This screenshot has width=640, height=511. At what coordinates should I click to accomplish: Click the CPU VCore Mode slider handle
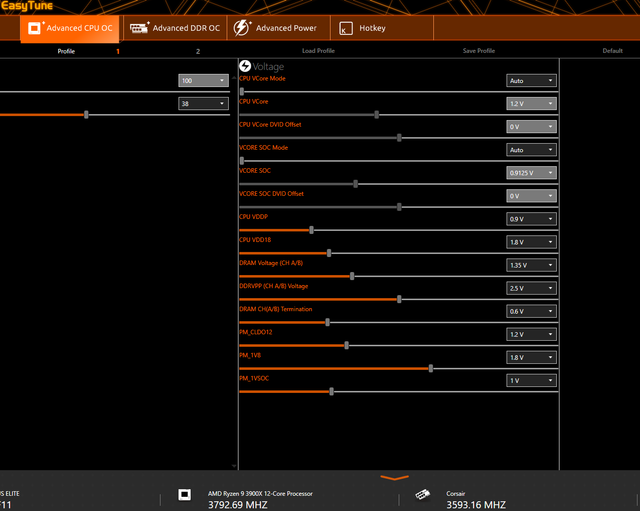coord(242,92)
